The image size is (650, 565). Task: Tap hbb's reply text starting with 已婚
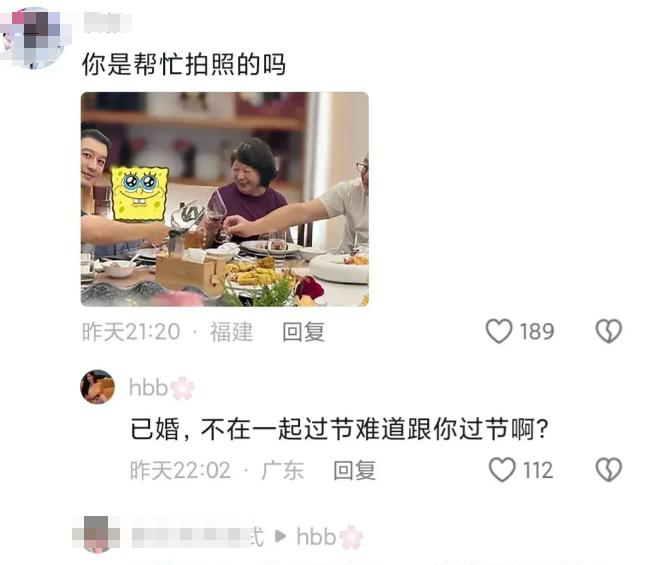pos(340,429)
